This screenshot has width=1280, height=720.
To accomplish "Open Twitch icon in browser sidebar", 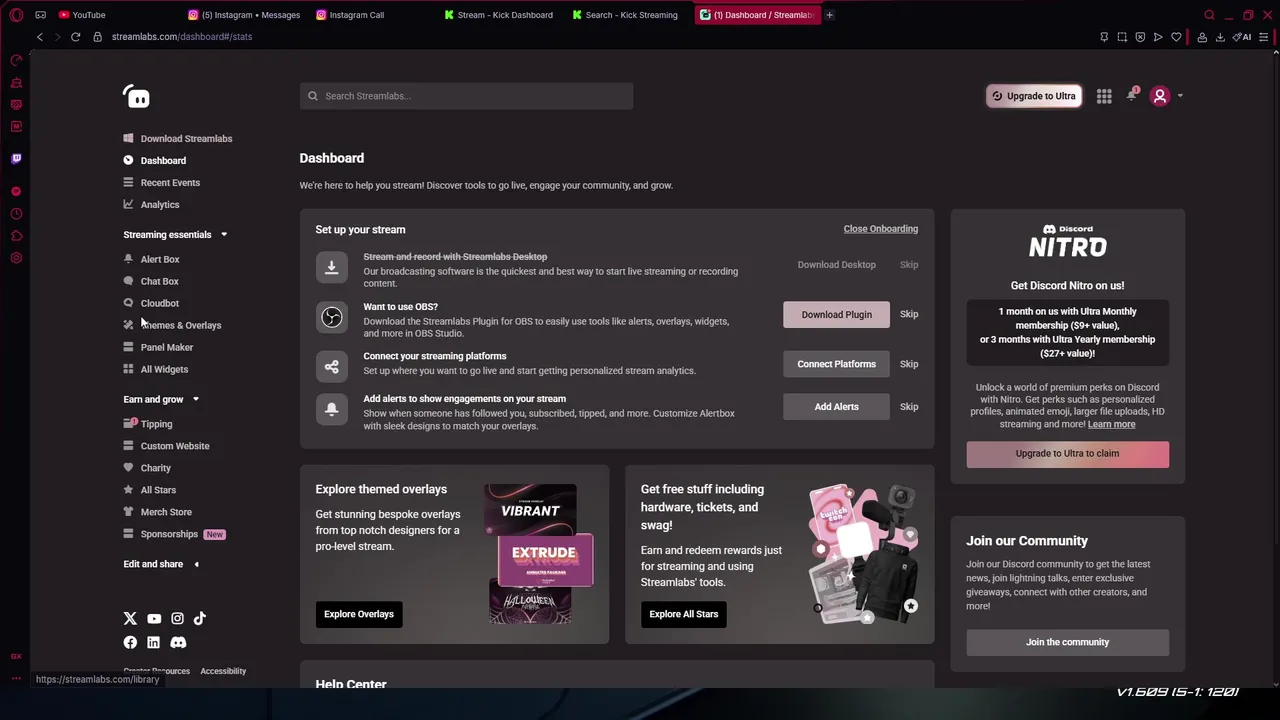I will (16, 158).
